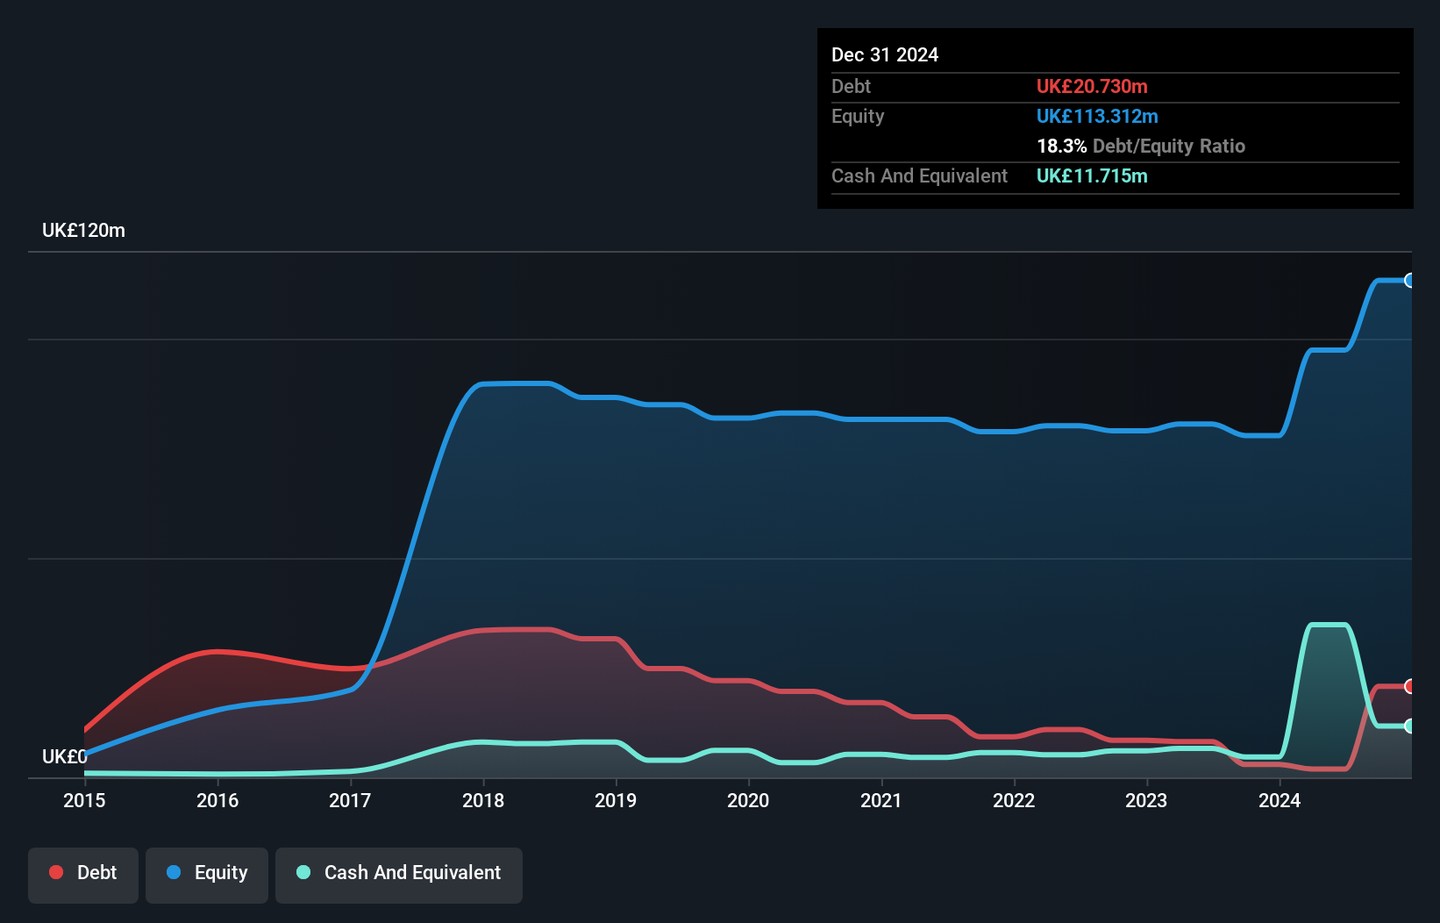Click the teal Cash endpoint marker

[1409, 726]
